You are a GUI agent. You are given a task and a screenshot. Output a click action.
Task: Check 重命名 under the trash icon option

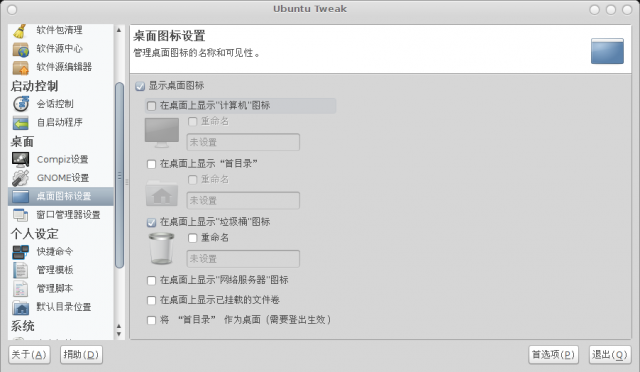(192, 238)
